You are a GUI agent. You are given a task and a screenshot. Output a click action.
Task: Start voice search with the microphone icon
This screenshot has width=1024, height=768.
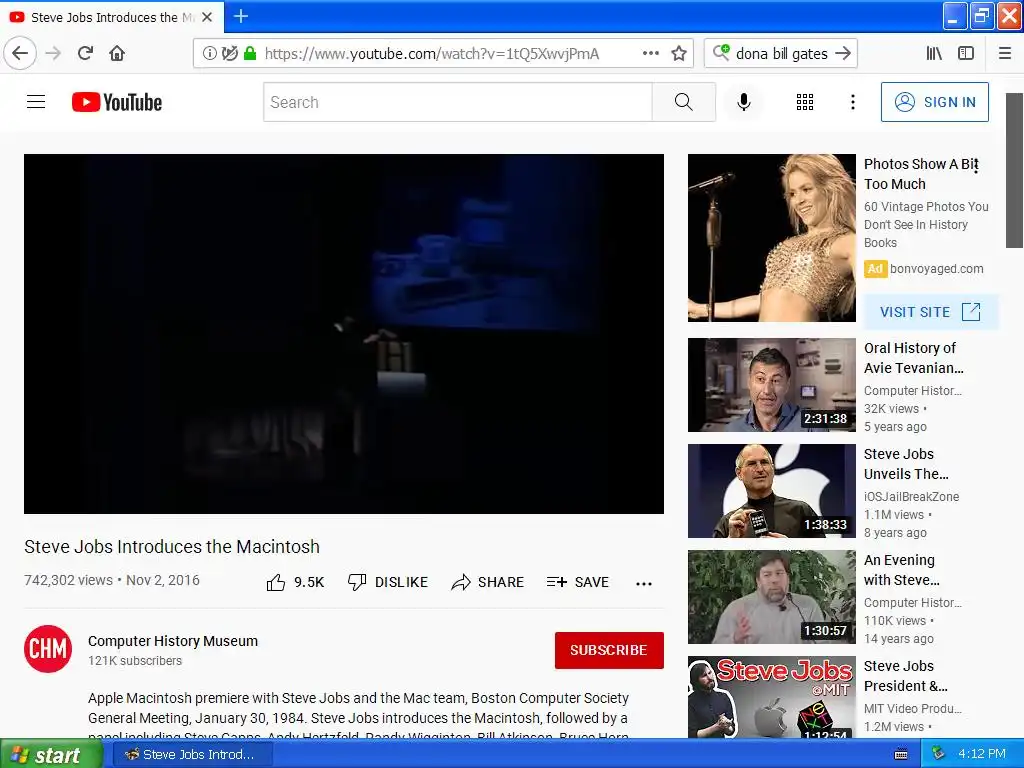click(743, 102)
